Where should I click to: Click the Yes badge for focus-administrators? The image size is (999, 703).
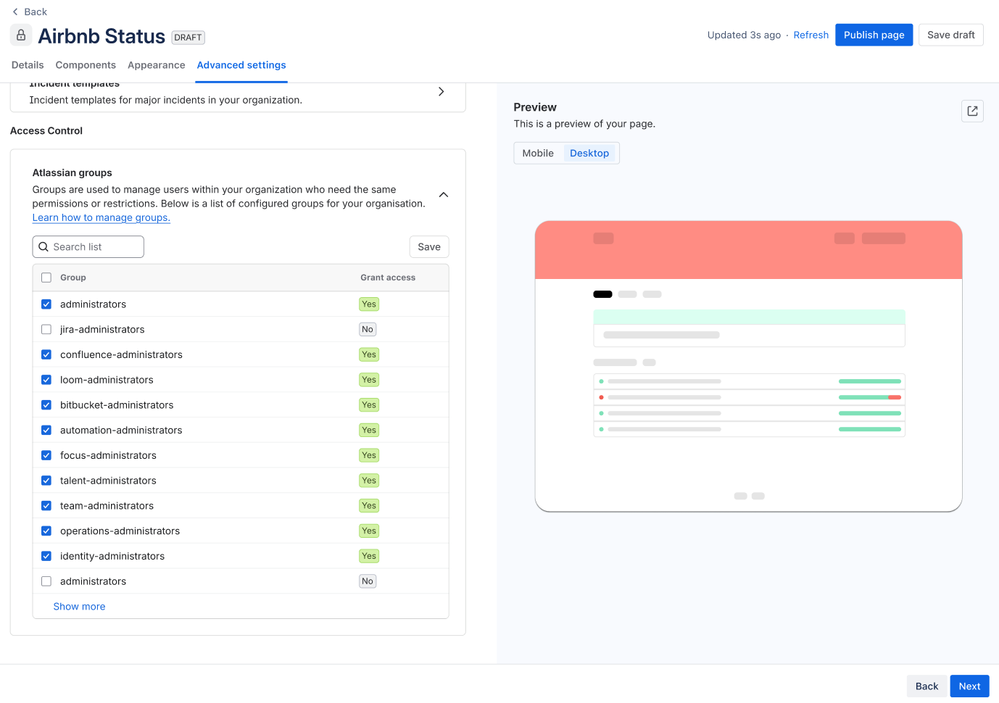point(369,455)
